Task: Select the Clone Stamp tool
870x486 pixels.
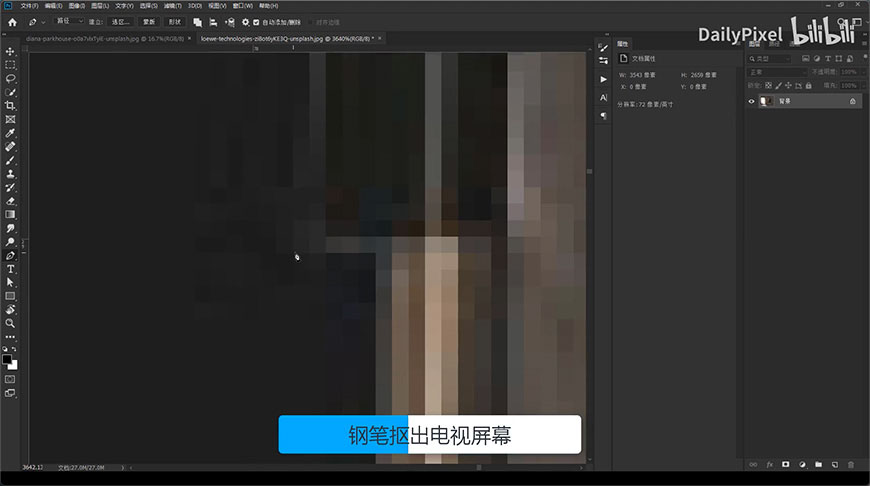Action: pyautogui.click(x=10, y=174)
